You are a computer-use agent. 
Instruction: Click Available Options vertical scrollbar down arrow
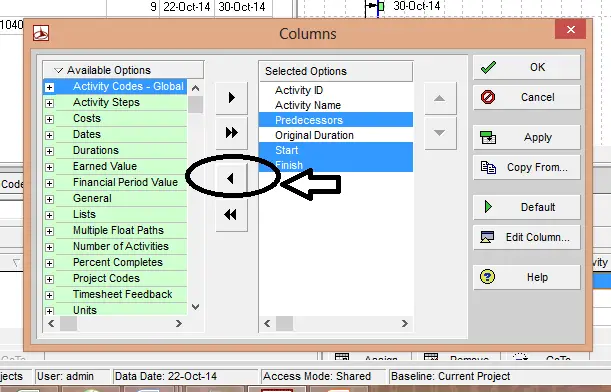(x=196, y=307)
